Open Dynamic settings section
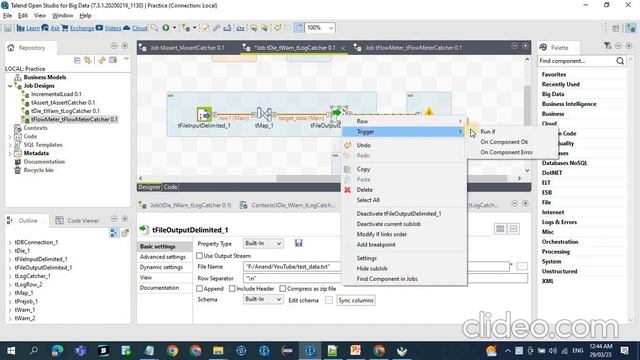This screenshot has width=640, height=360. point(161,267)
